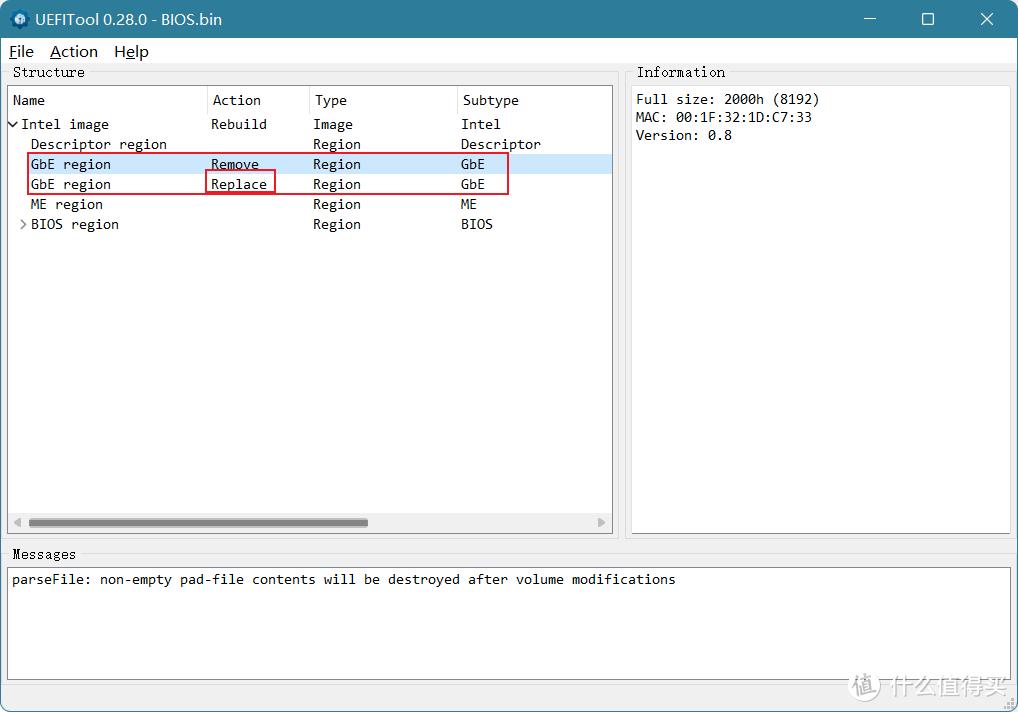
Task: Select the parseFile message in Messages list
Action: [343, 580]
